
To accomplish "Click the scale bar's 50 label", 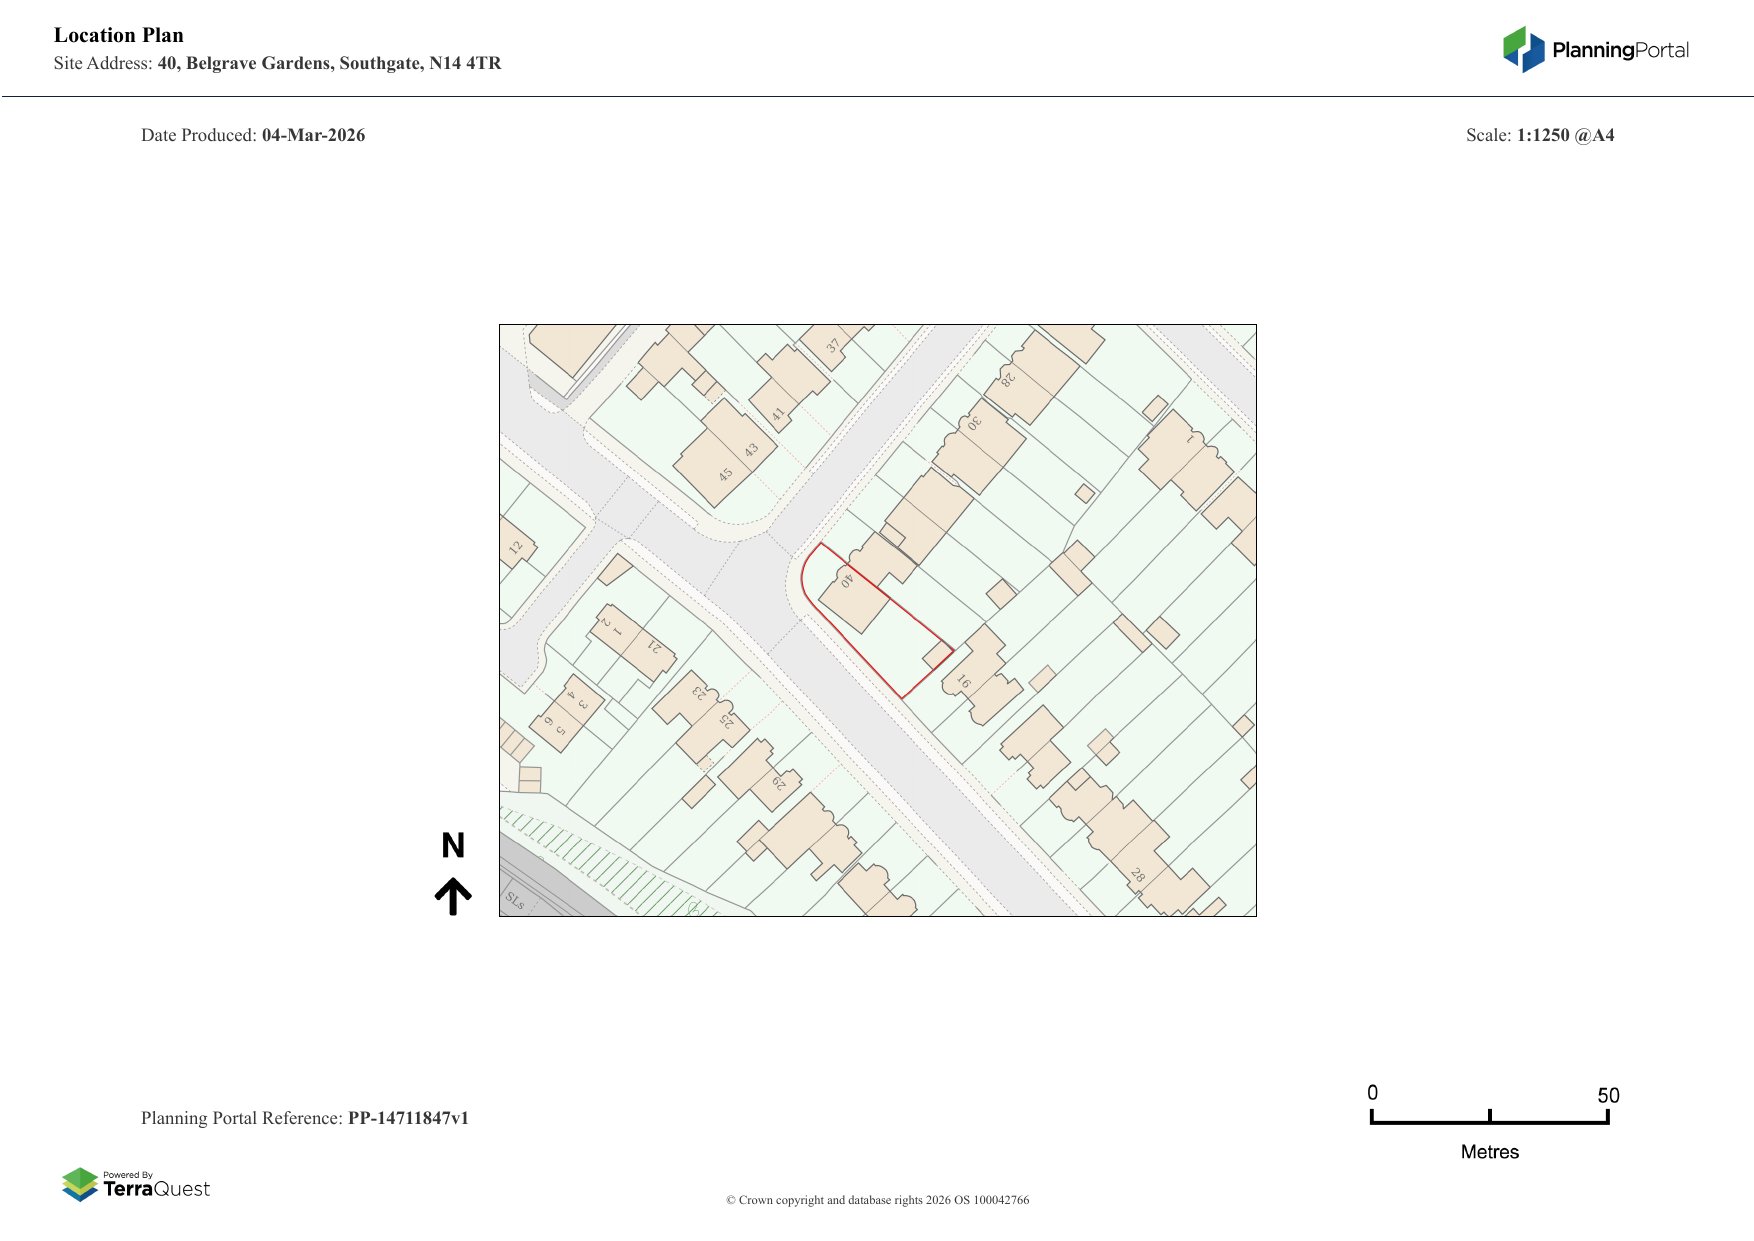I will [x=1607, y=1095].
